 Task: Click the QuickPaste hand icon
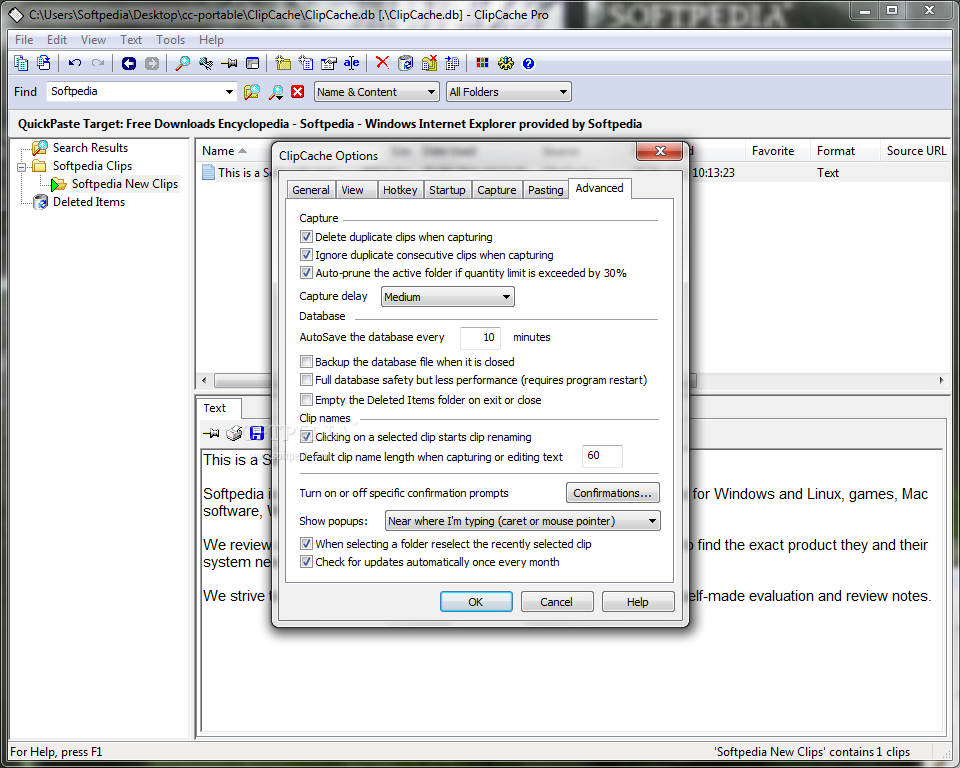pos(206,63)
